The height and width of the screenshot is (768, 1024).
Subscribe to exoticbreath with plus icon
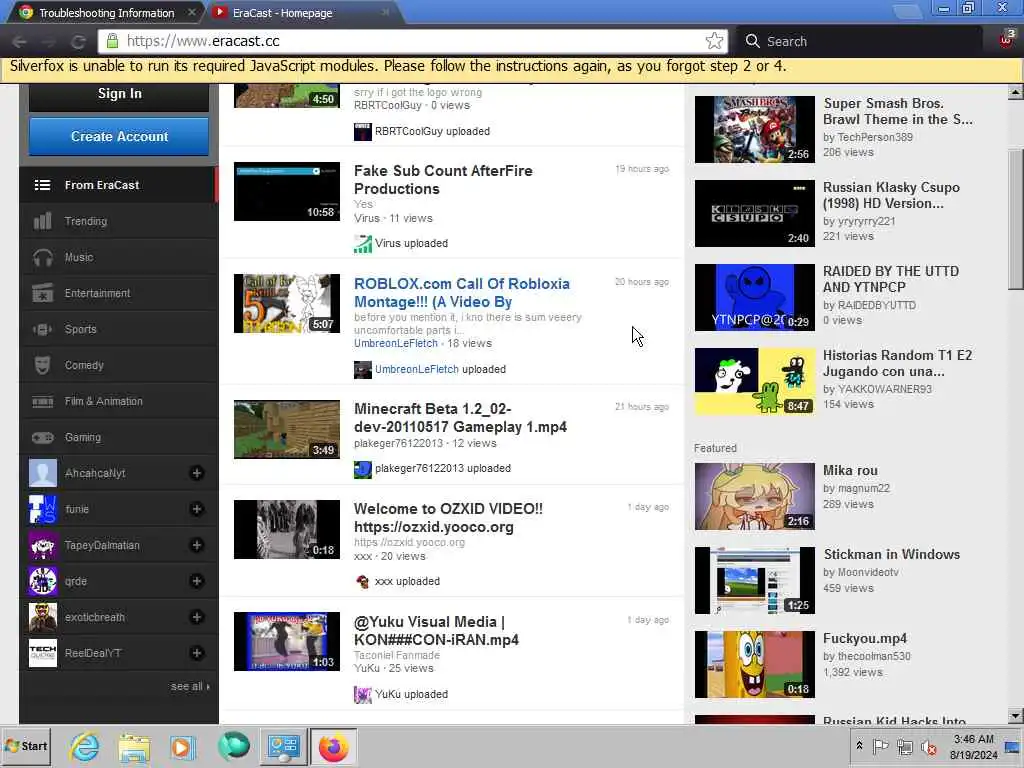197,616
